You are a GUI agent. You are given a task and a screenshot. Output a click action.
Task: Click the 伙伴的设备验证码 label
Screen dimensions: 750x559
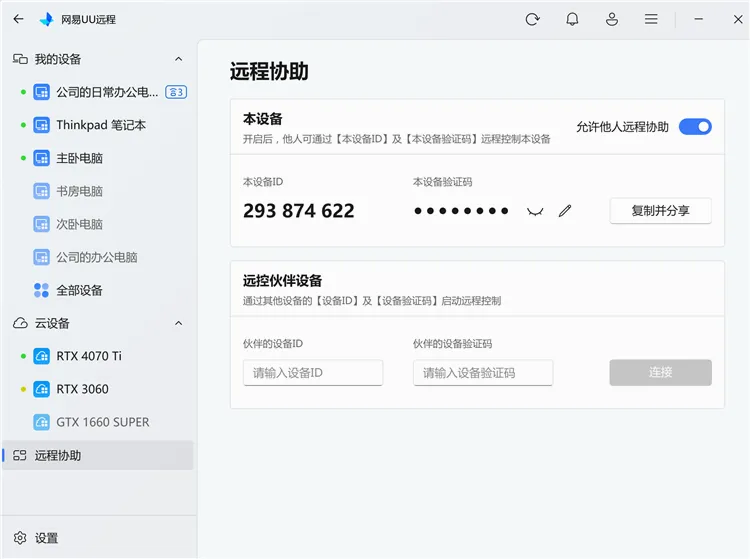click(x=452, y=343)
